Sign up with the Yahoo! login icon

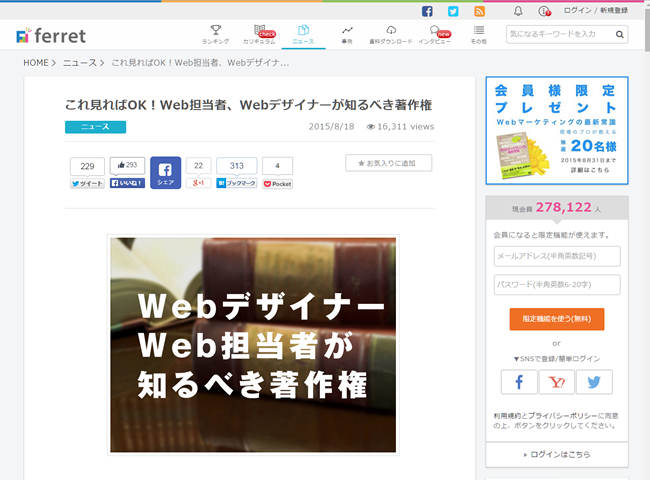(x=556, y=382)
